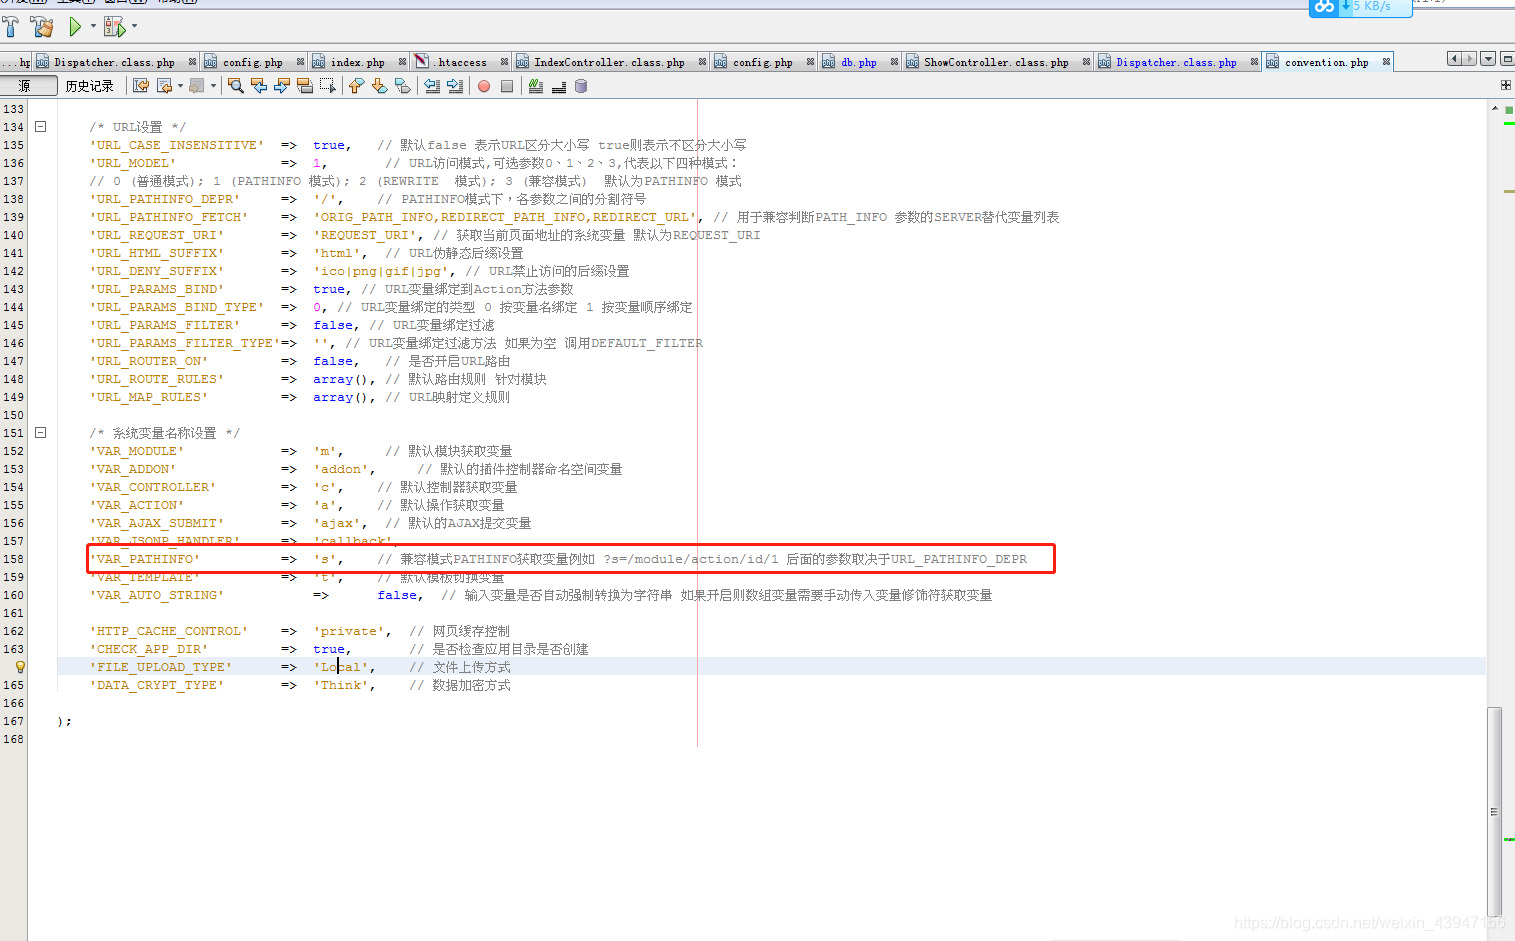Click the navigate Forward icon in editor toolbar

pos(197,86)
